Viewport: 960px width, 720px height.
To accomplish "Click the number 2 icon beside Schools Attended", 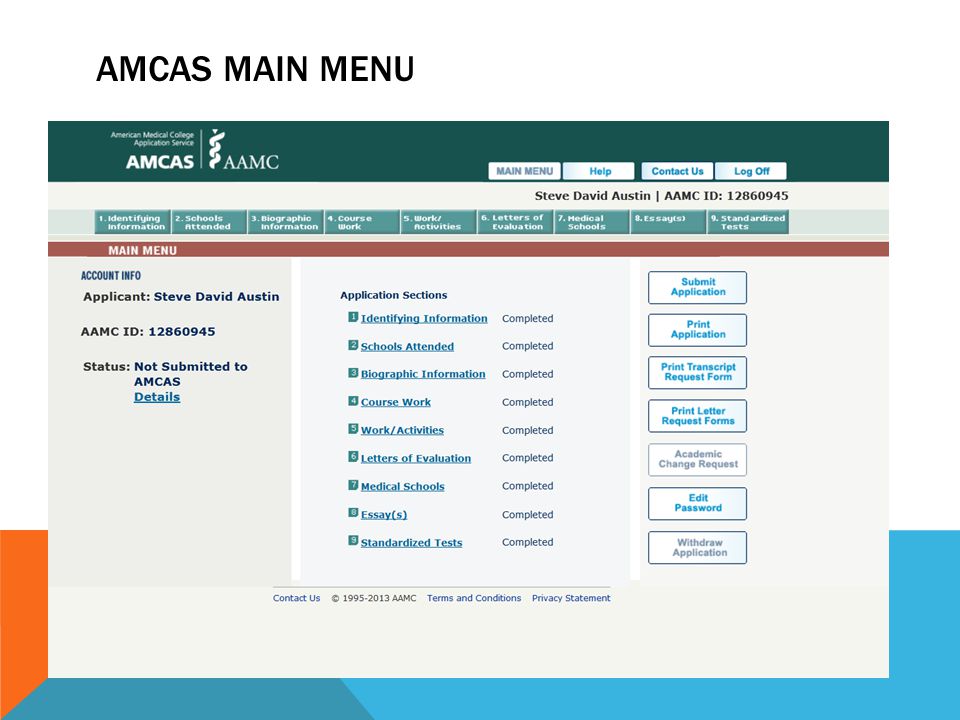I will [x=353, y=345].
